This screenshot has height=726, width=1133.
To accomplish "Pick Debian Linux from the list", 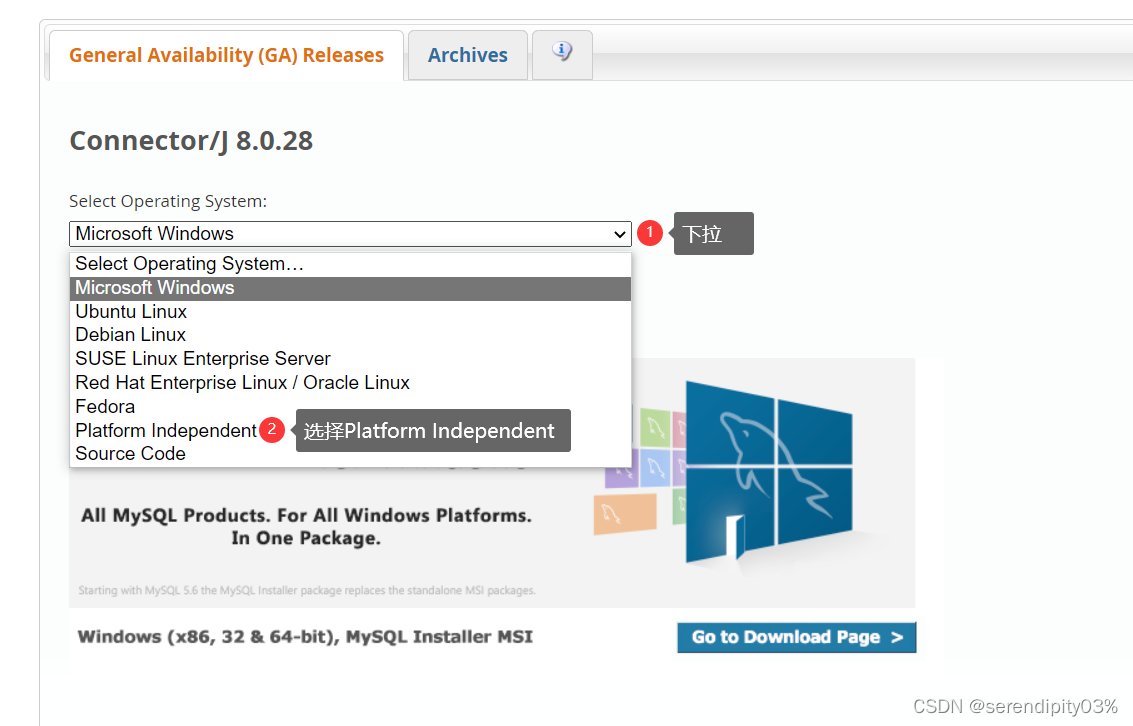I will click(350, 334).
